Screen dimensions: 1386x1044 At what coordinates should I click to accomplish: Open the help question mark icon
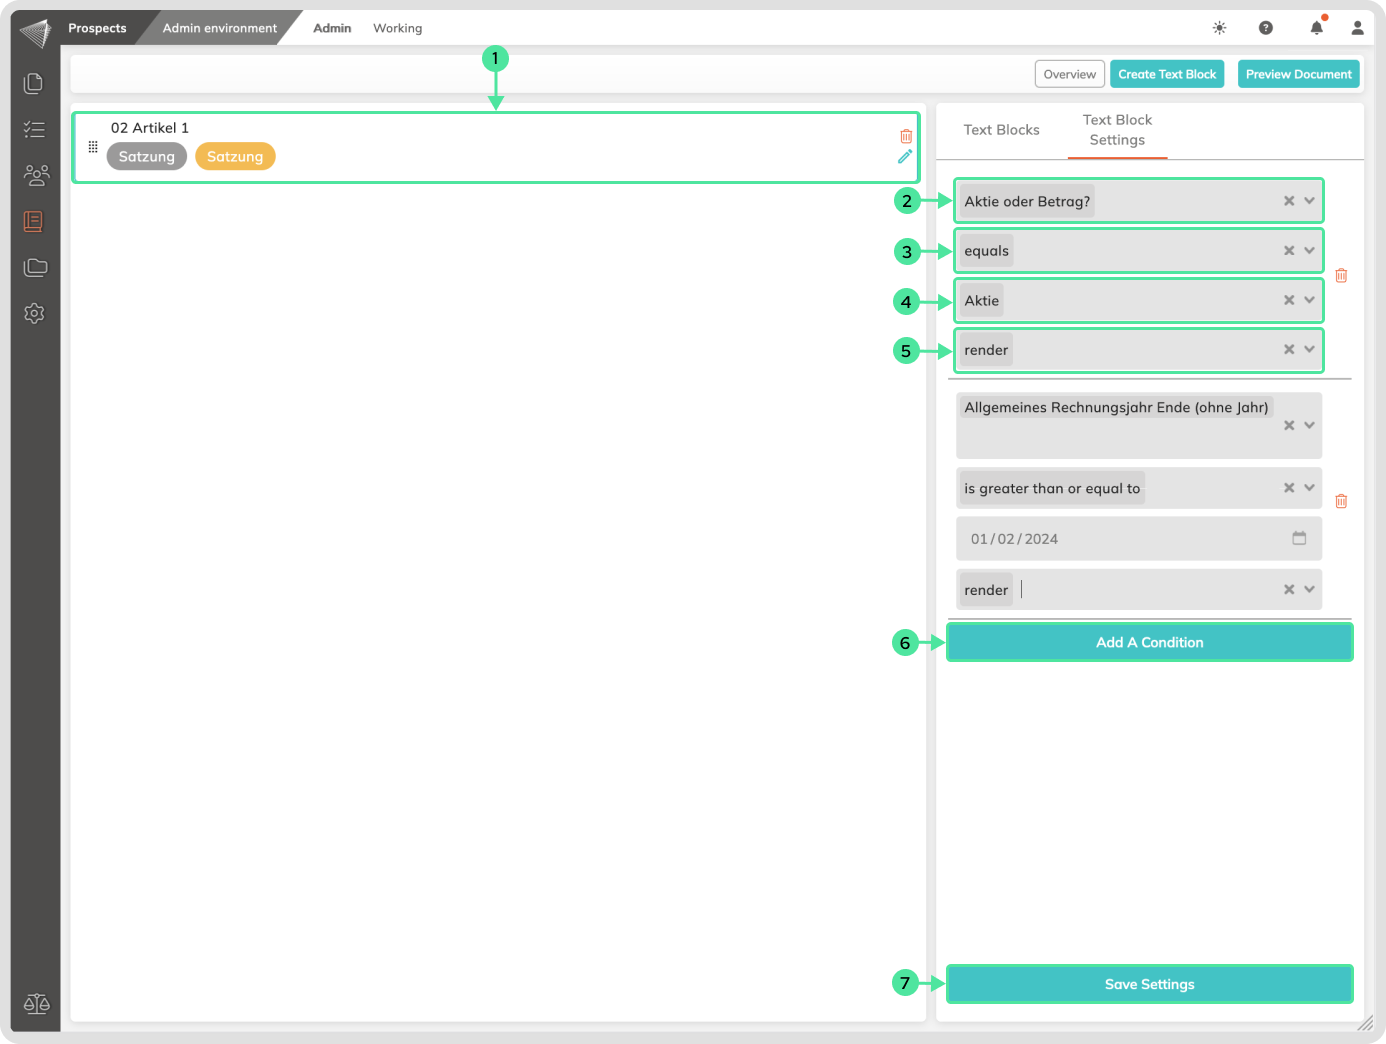1266,28
